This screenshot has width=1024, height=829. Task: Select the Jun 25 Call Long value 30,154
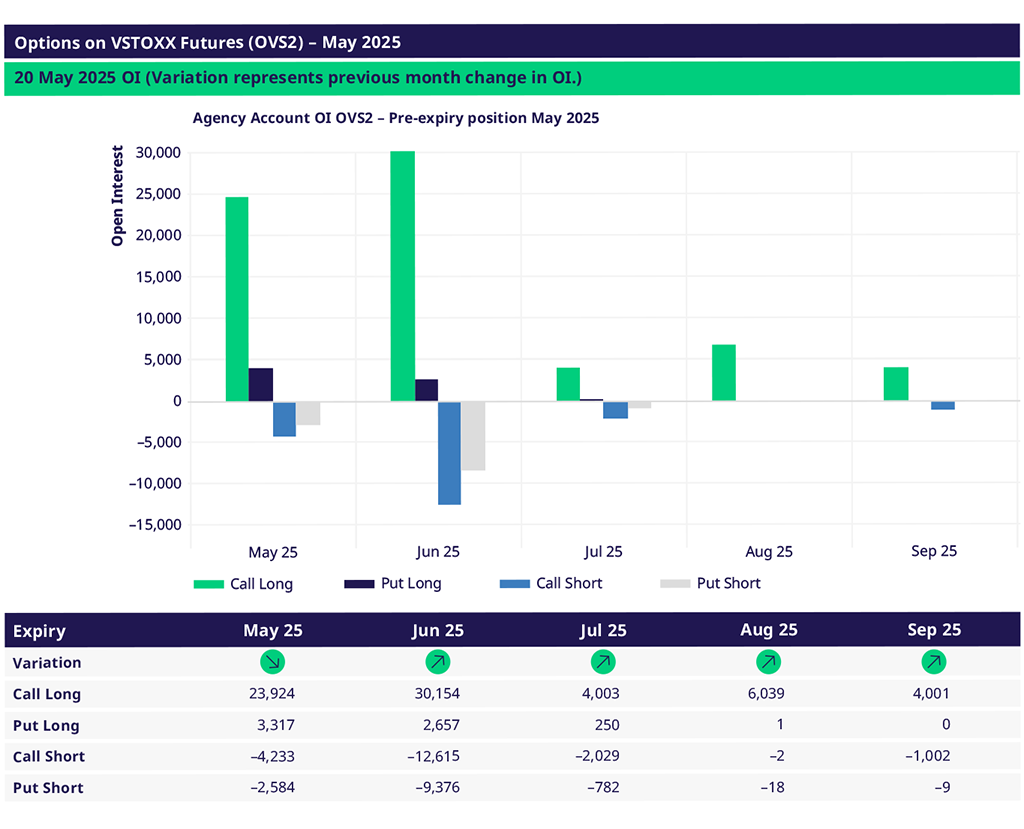437,694
